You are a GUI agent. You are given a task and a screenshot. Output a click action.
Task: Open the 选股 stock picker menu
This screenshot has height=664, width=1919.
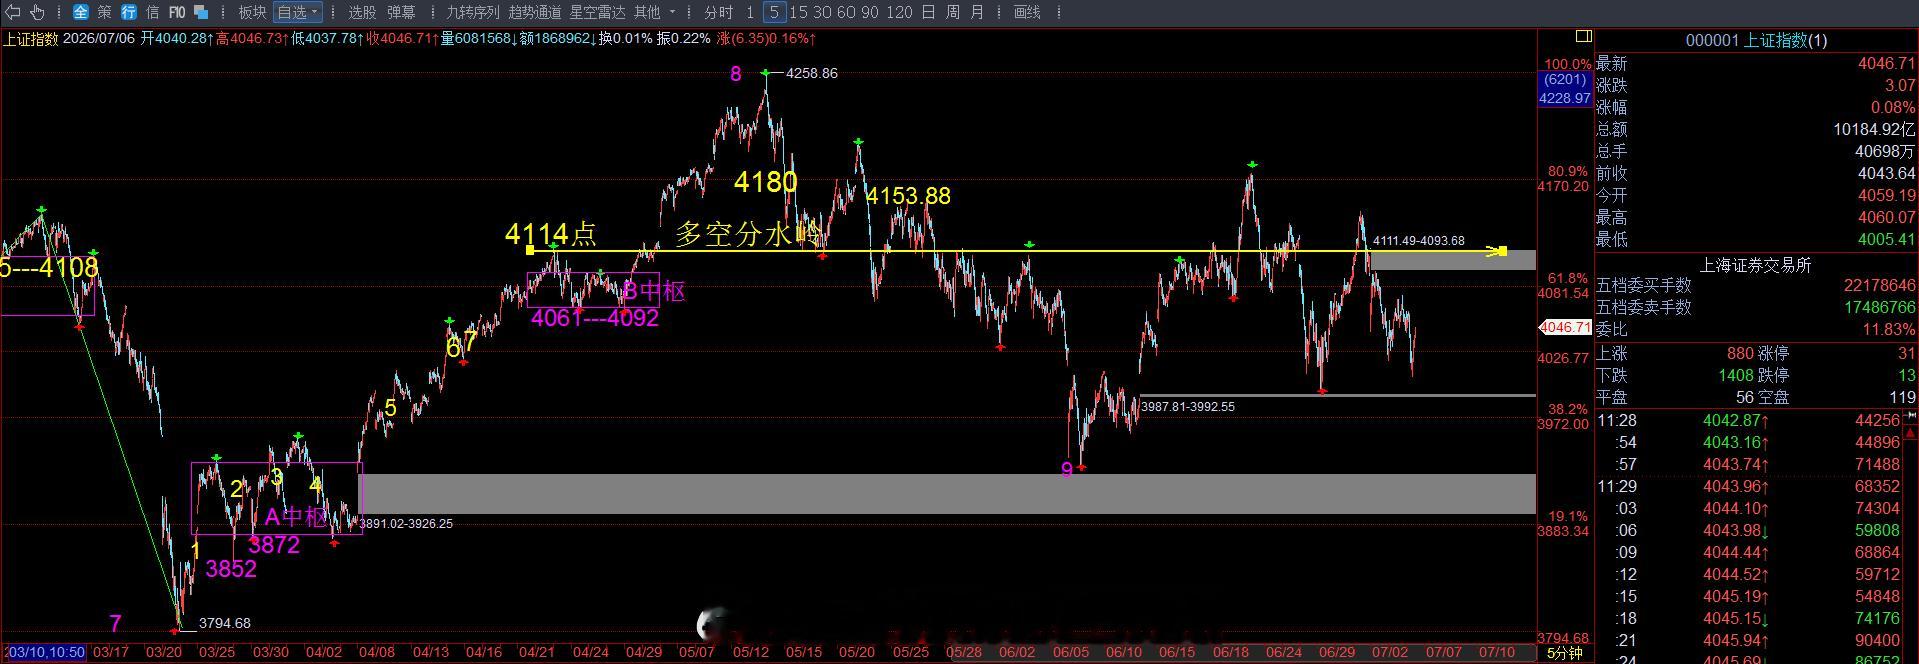click(x=362, y=12)
